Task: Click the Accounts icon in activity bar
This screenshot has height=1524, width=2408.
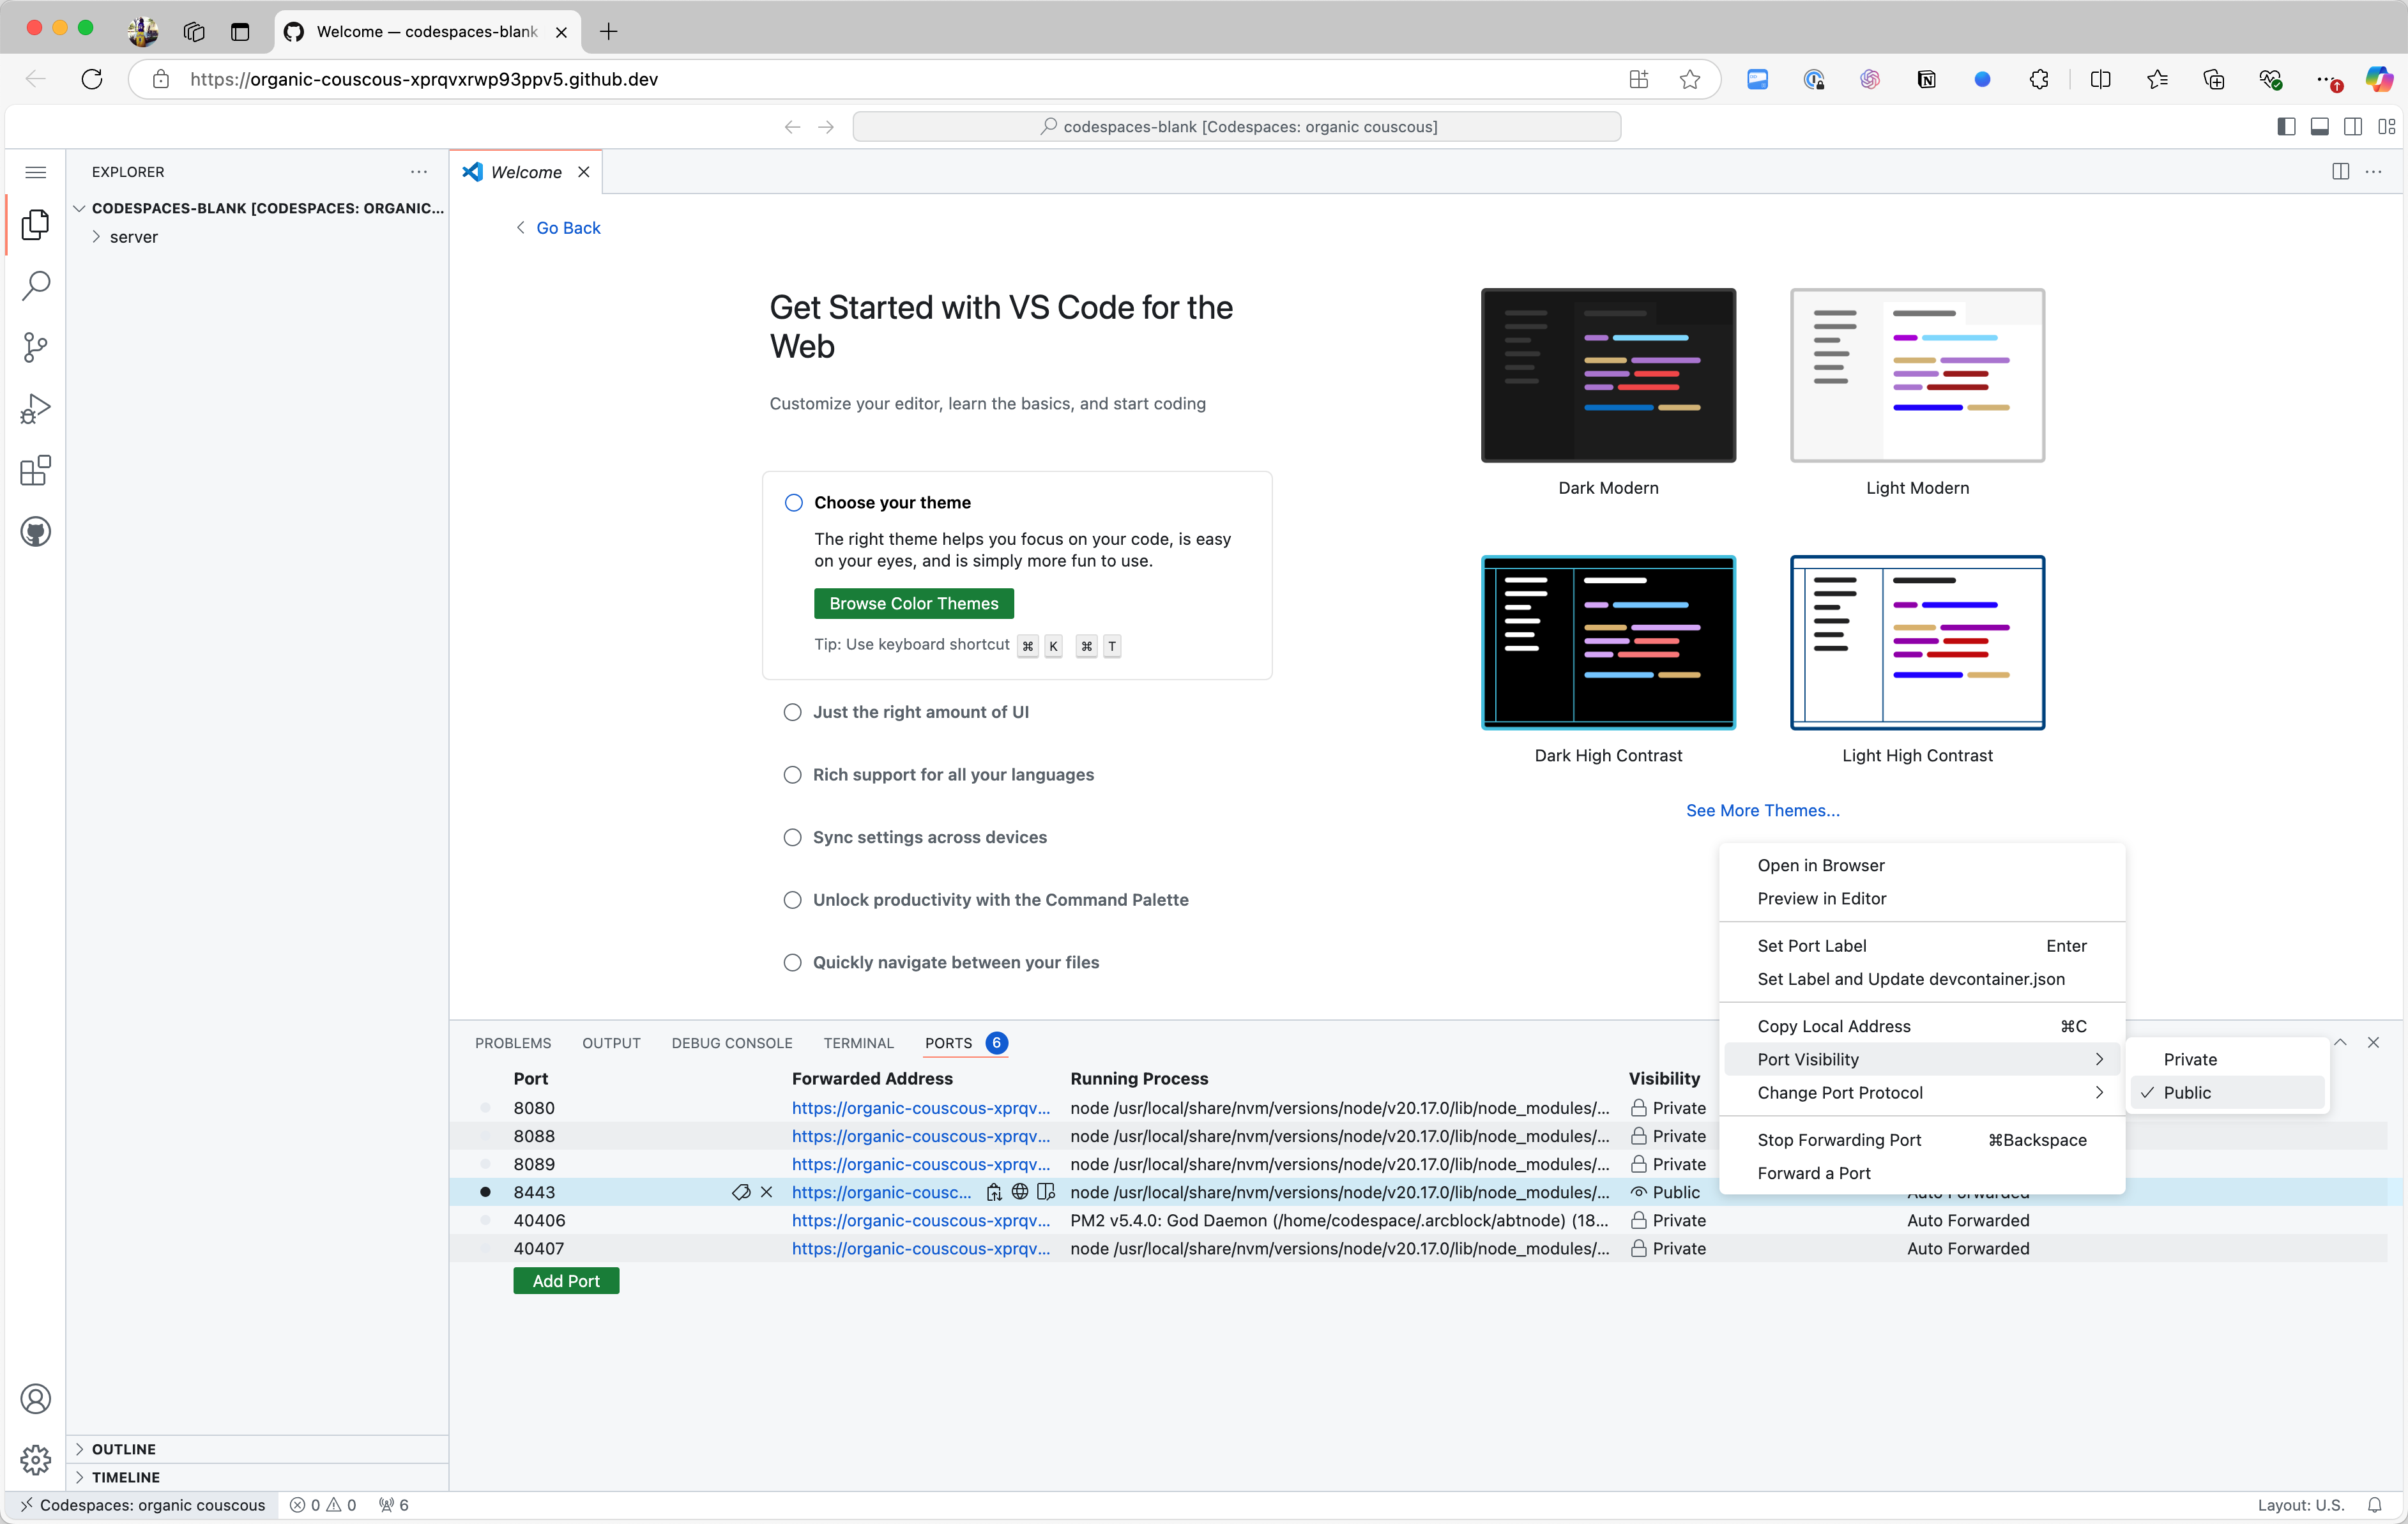Action: tap(36, 1399)
